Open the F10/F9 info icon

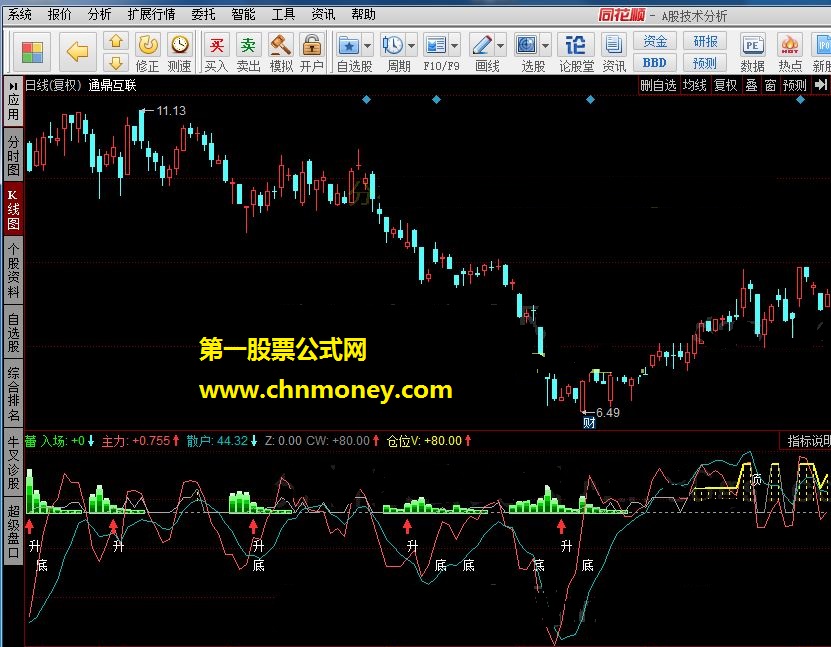(x=436, y=46)
